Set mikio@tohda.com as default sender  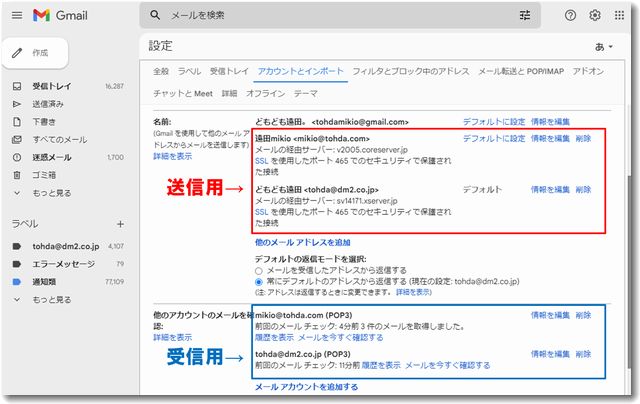(x=494, y=138)
